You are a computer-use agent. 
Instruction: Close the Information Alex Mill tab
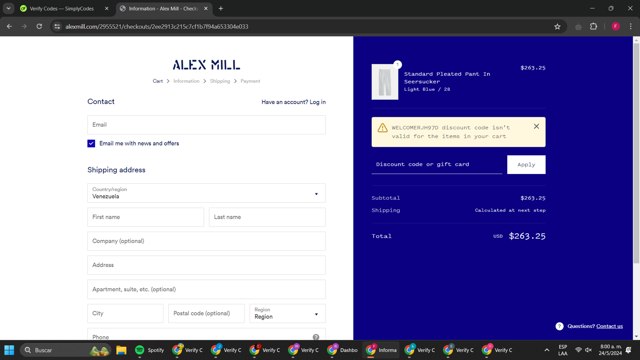point(206,9)
